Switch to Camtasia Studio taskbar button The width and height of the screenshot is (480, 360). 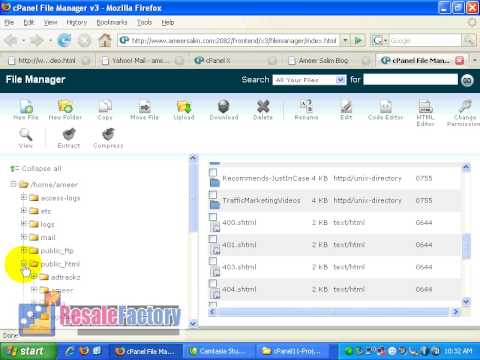pos(217,351)
